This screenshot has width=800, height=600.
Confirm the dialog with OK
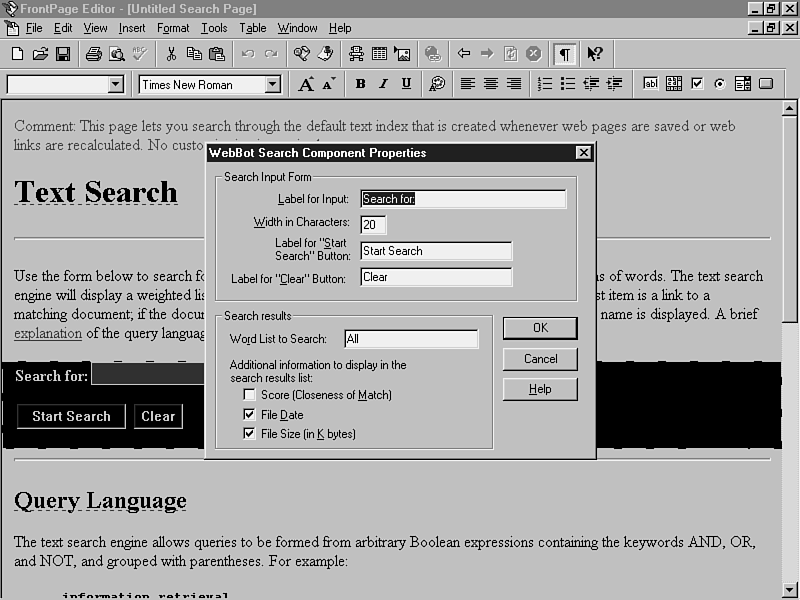[540, 328]
